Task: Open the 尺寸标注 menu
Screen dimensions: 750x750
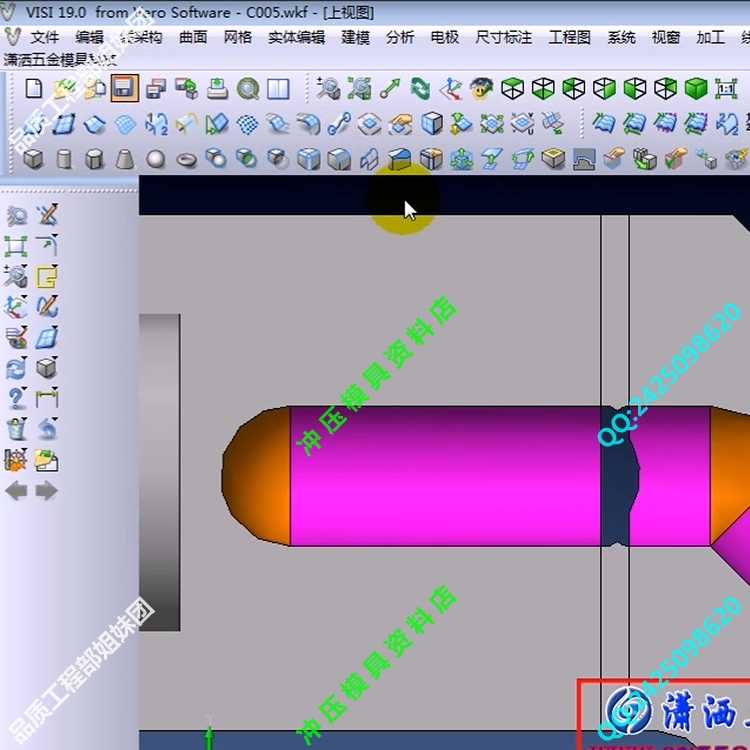Action: coord(504,37)
